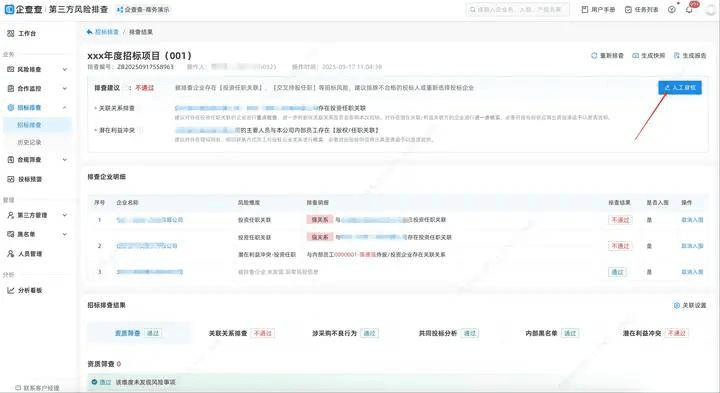Viewport: 720px width, 393px height.
Task: Open company name link in row 1
Action: pos(150,220)
